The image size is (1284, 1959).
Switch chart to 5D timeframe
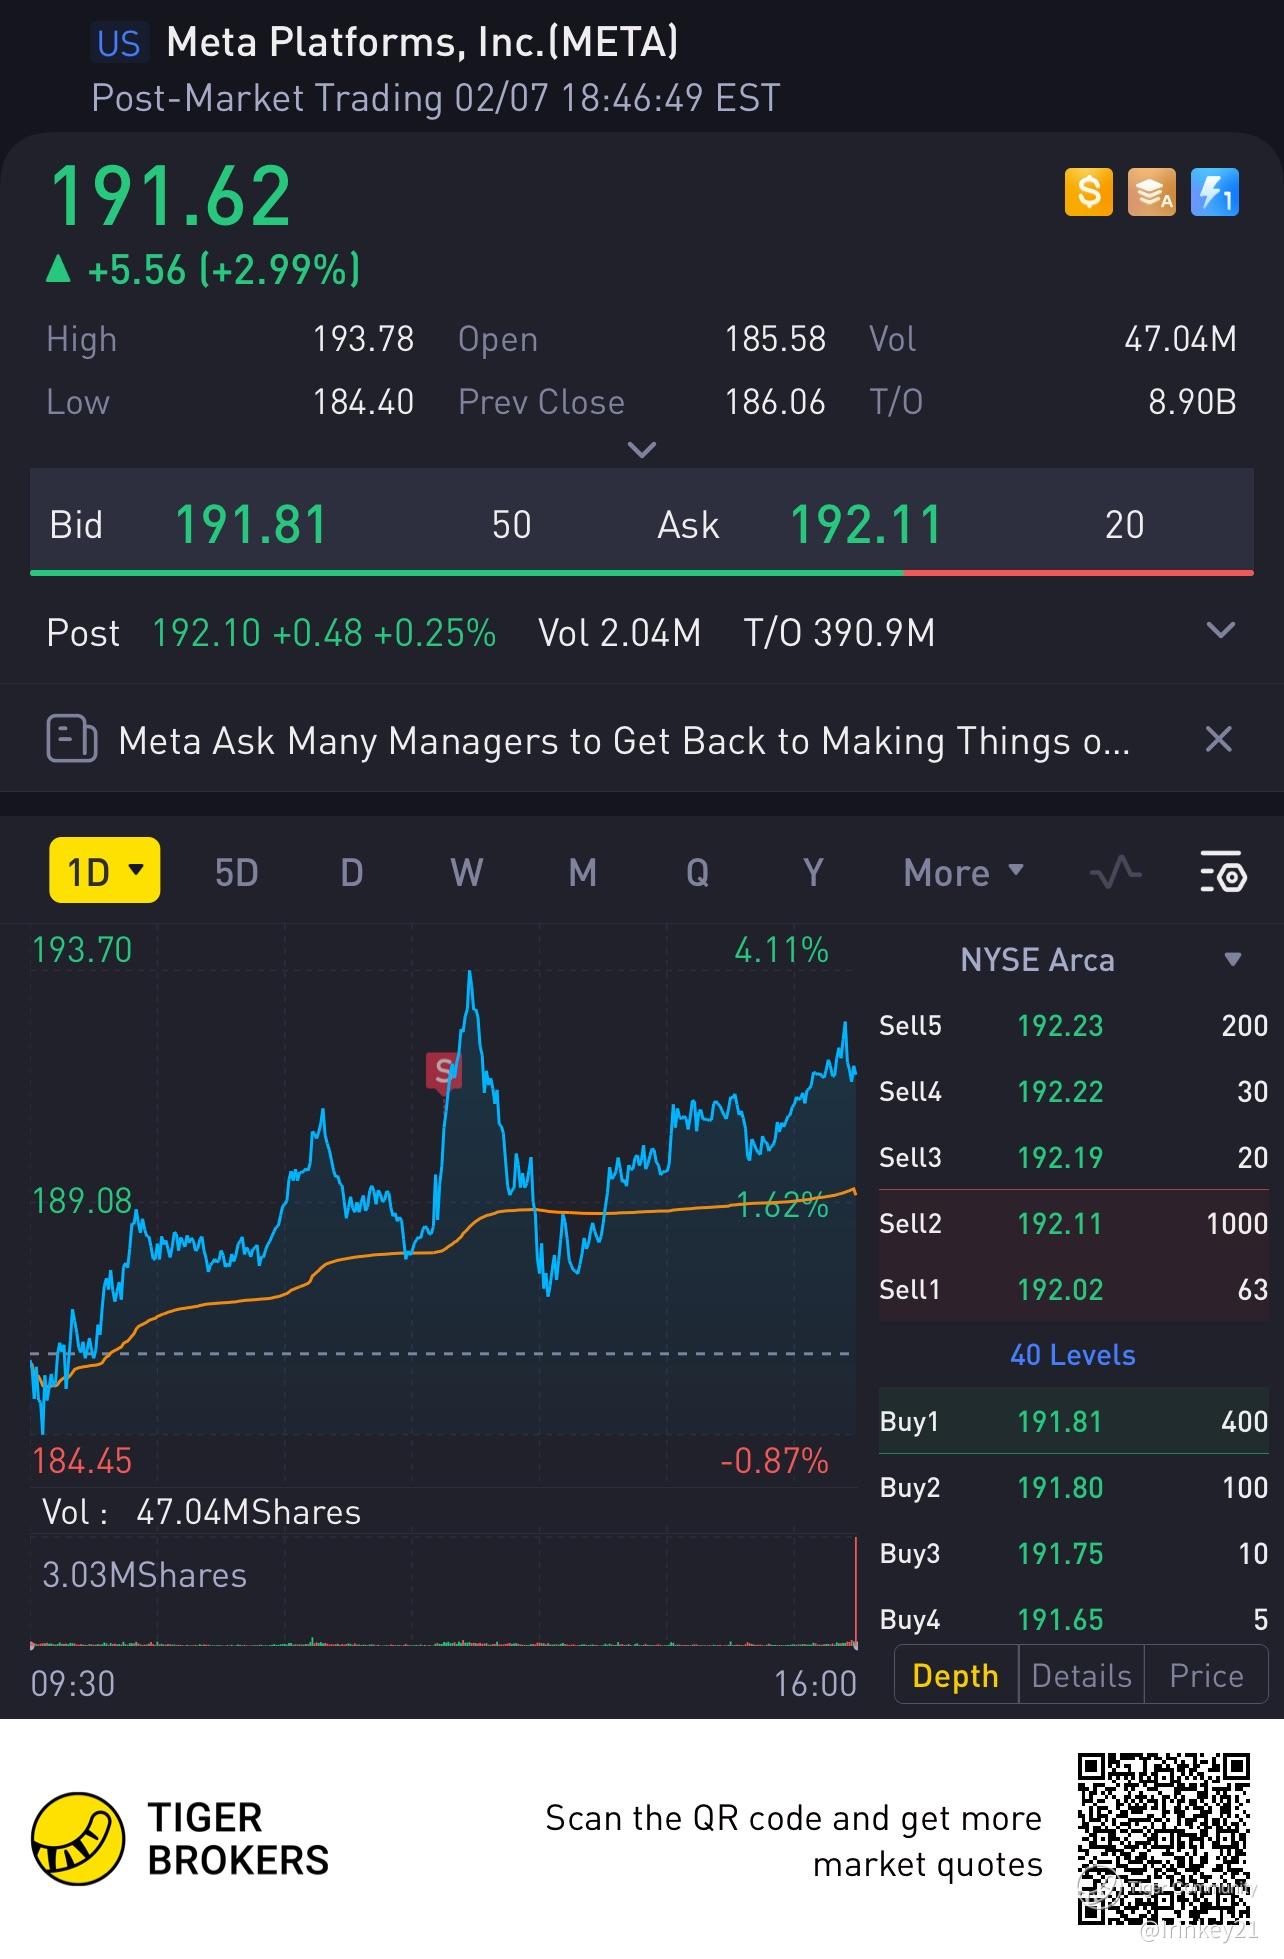click(237, 872)
